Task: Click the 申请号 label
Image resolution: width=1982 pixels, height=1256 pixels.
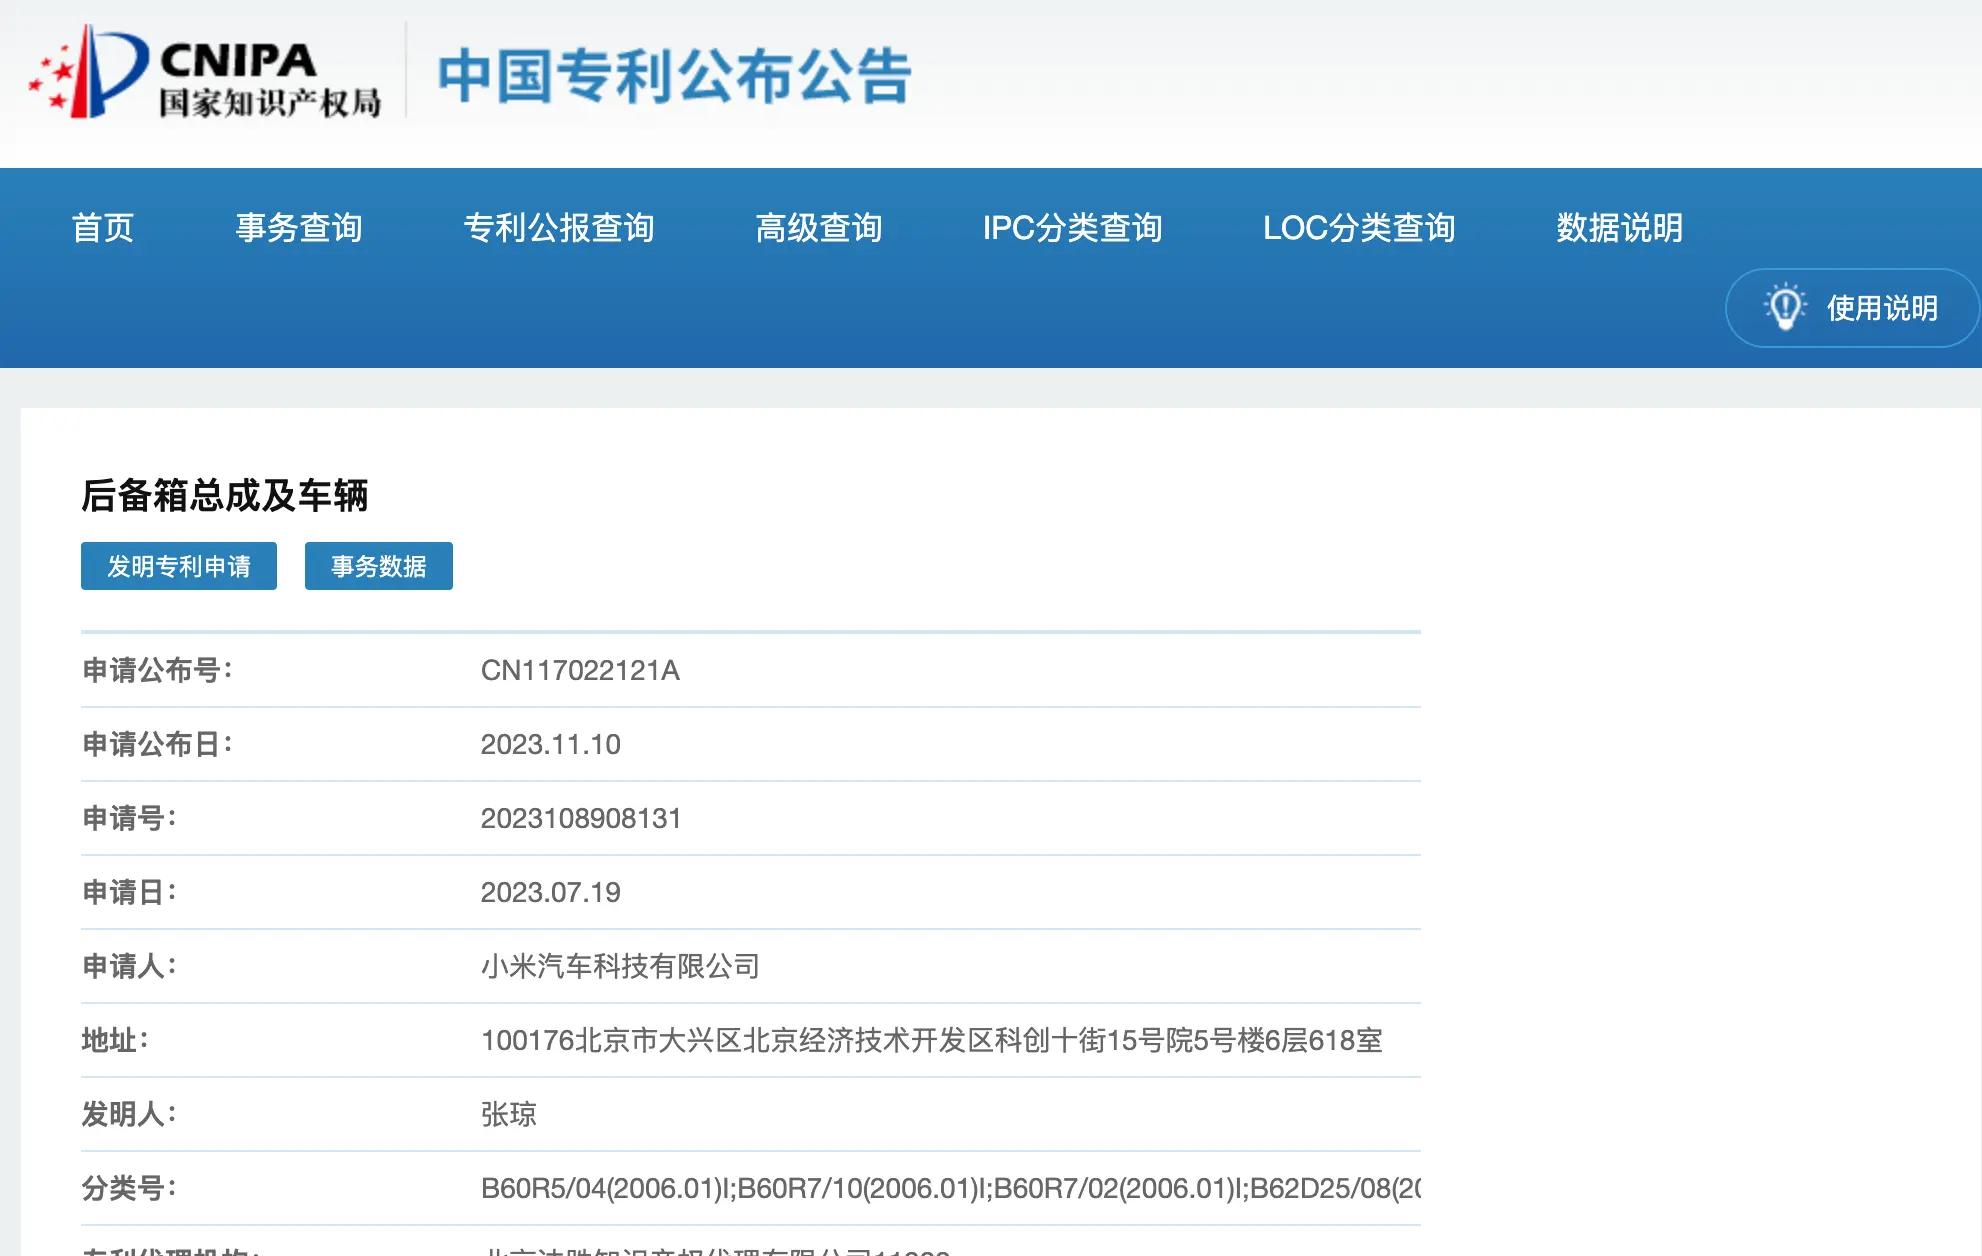Action: [x=129, y=818]
